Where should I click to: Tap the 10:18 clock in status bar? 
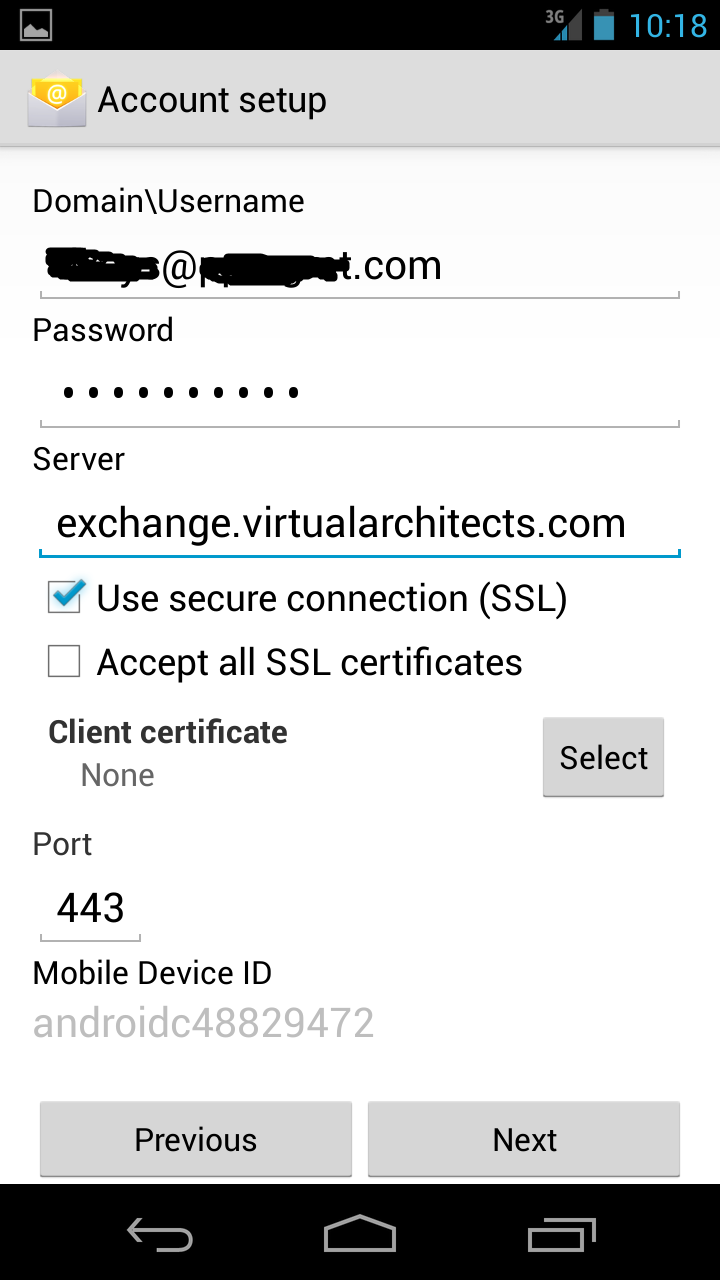tap(667, 25)
